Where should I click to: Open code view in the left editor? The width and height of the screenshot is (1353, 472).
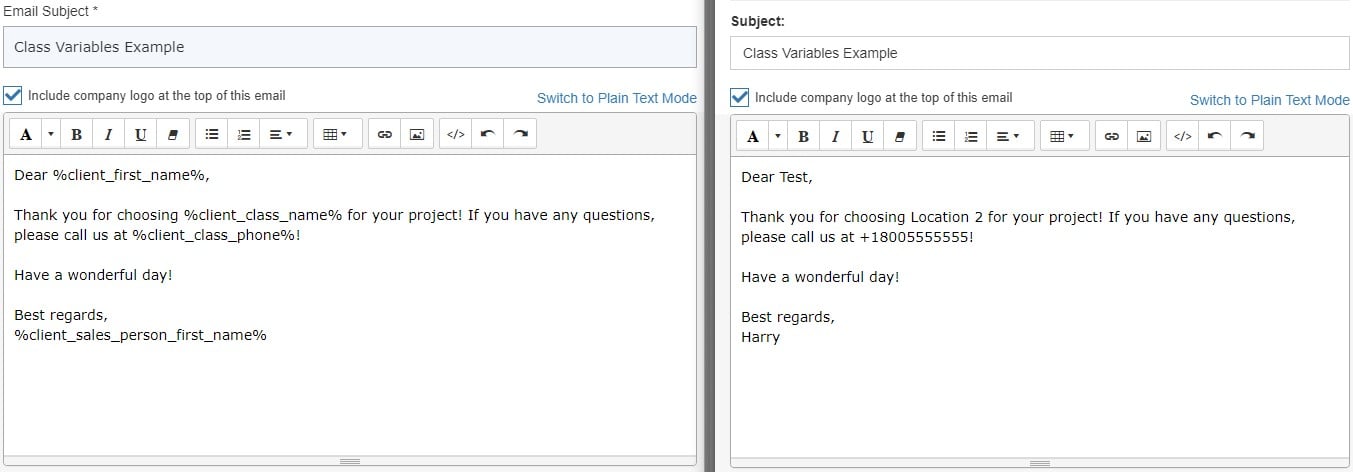tap(455, 135)
